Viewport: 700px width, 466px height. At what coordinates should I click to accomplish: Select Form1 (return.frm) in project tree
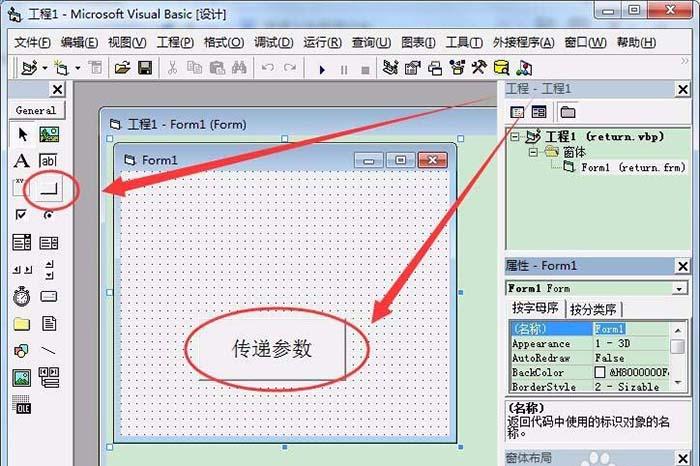pyautogui.click(x=633, y=167)
